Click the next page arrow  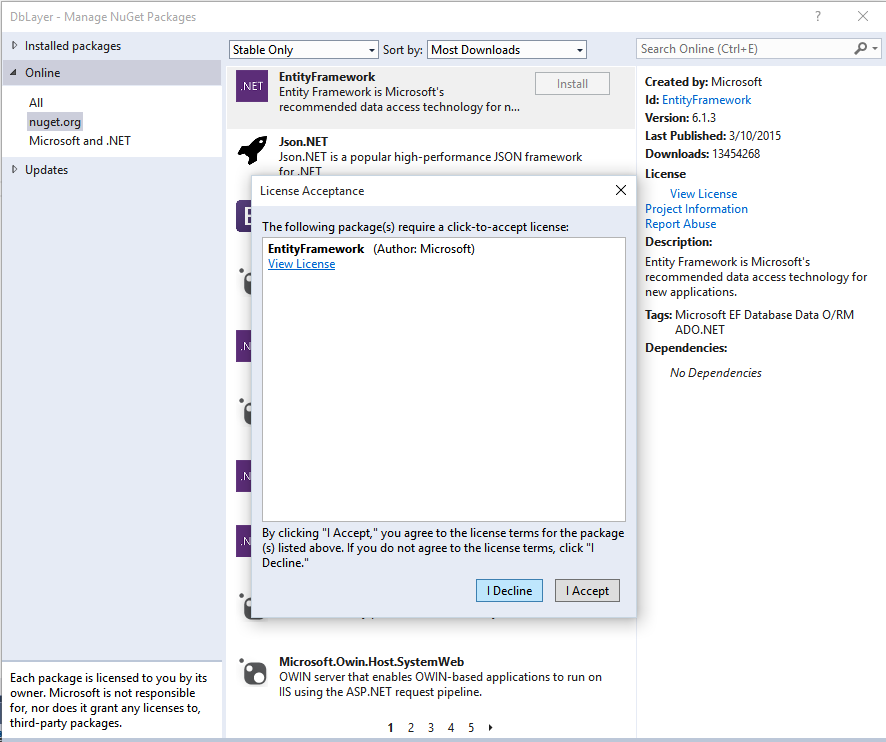tap(490, 728)
